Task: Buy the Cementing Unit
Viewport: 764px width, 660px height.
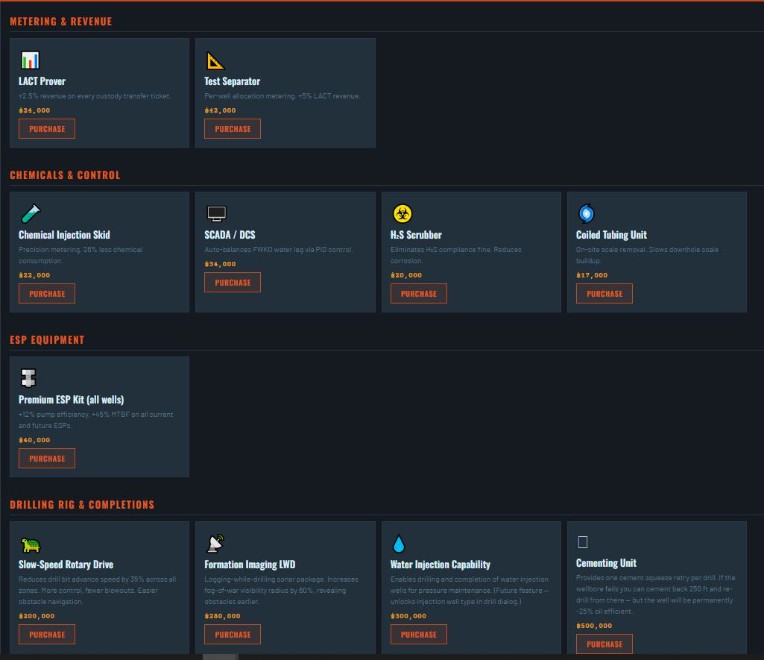Action: coord(604,644)
